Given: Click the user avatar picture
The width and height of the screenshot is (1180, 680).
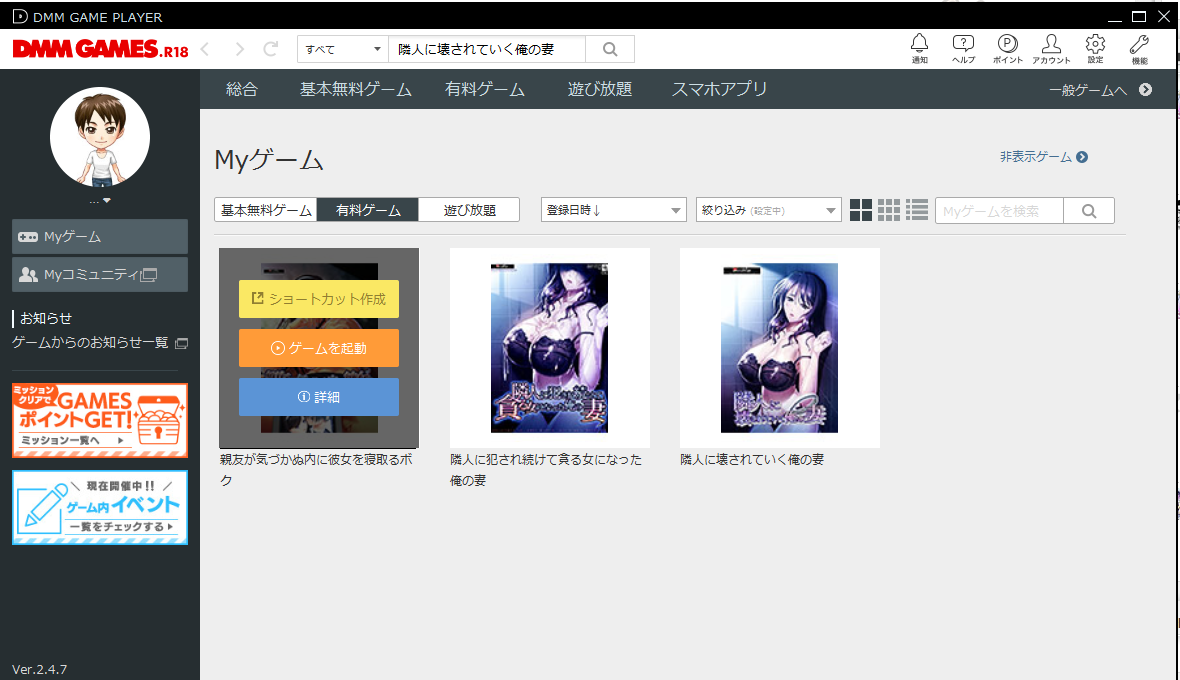Looking at the screenshot, I should [x=100, y=137].
